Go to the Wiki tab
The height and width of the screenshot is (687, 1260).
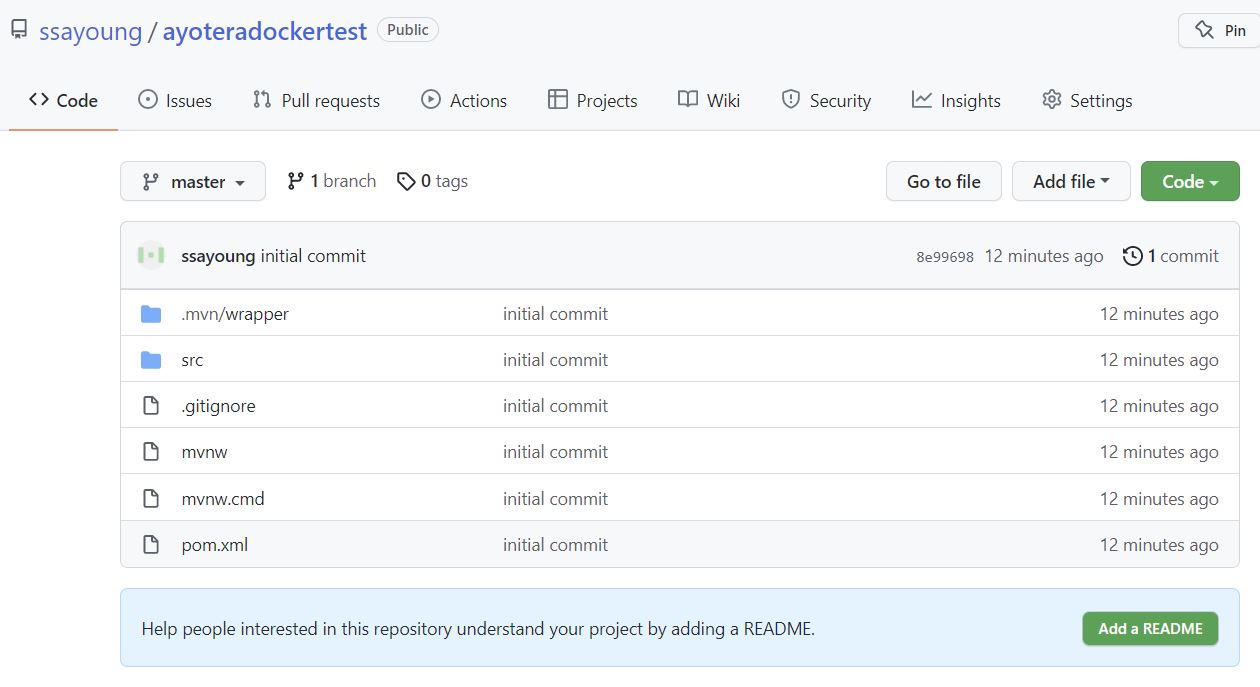tap(709, 100)
